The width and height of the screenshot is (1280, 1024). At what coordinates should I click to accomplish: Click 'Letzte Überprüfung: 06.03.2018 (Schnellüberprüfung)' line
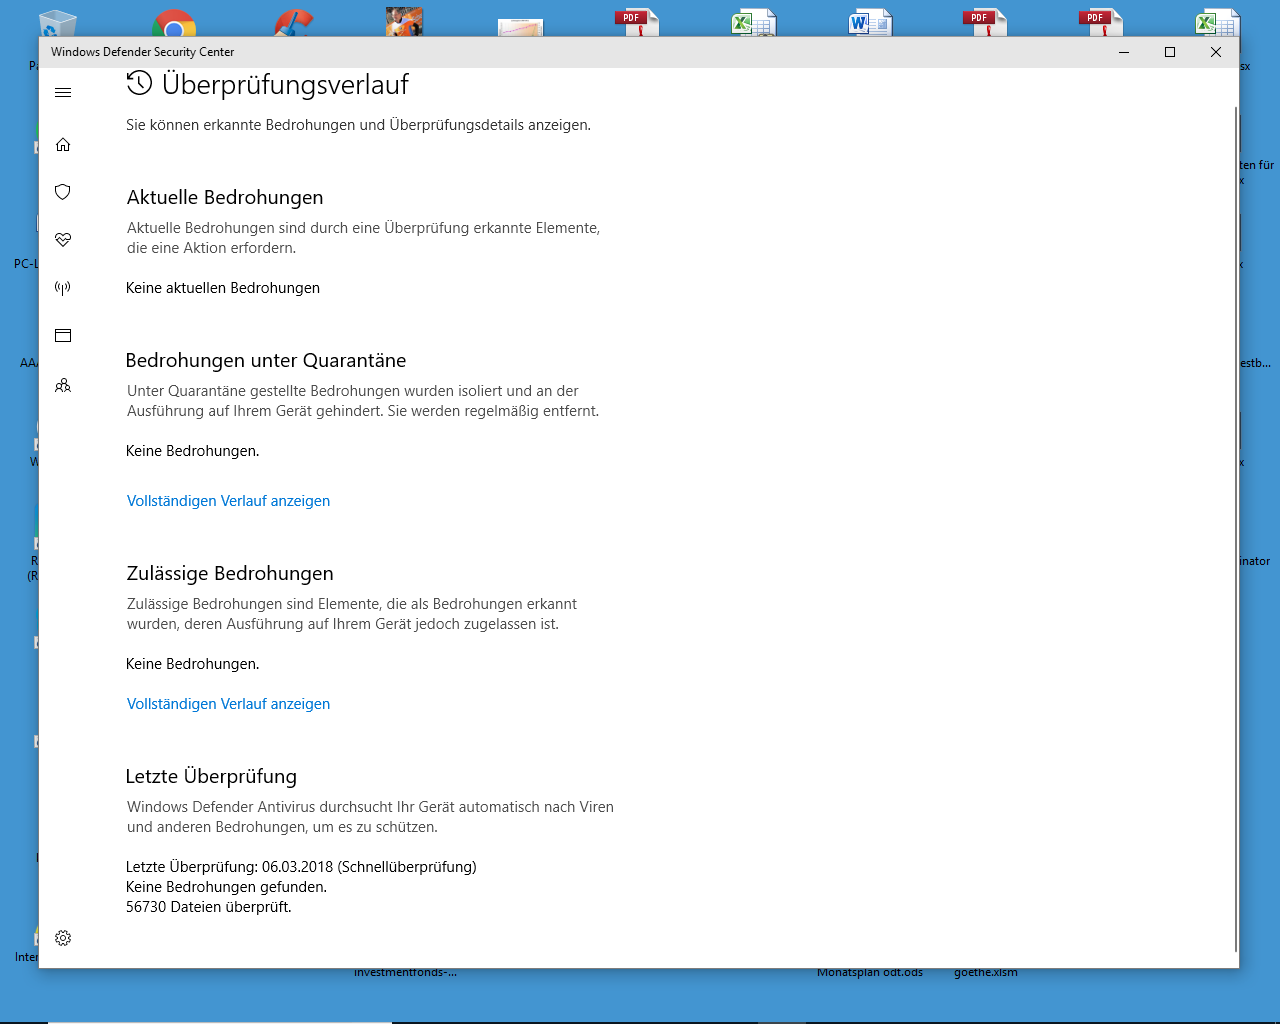[x=301, y=867]
